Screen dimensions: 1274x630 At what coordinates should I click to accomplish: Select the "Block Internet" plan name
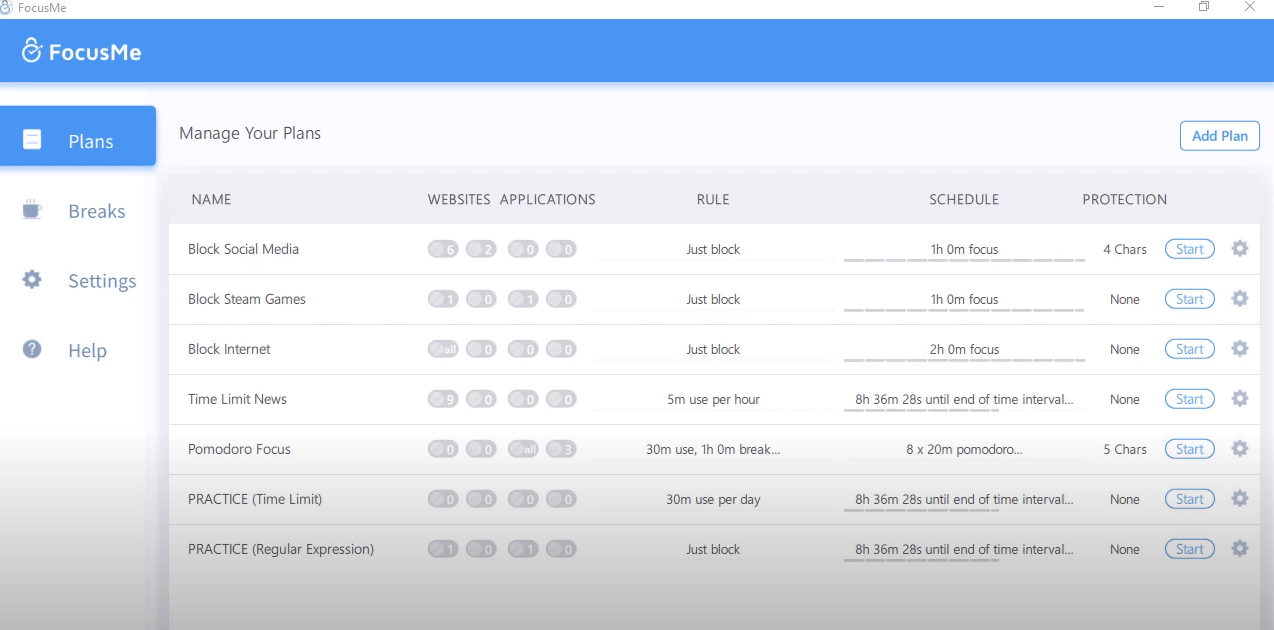tap(229, 349)
